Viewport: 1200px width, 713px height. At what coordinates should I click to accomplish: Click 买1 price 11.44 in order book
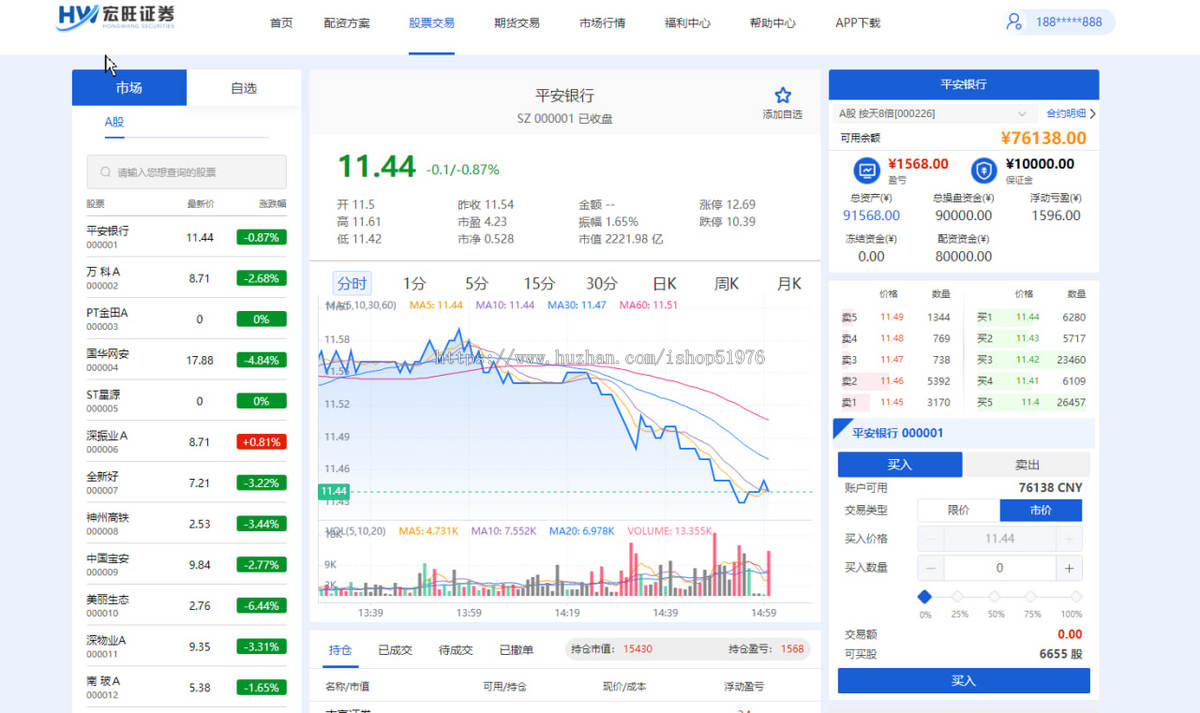[1027, 317]
